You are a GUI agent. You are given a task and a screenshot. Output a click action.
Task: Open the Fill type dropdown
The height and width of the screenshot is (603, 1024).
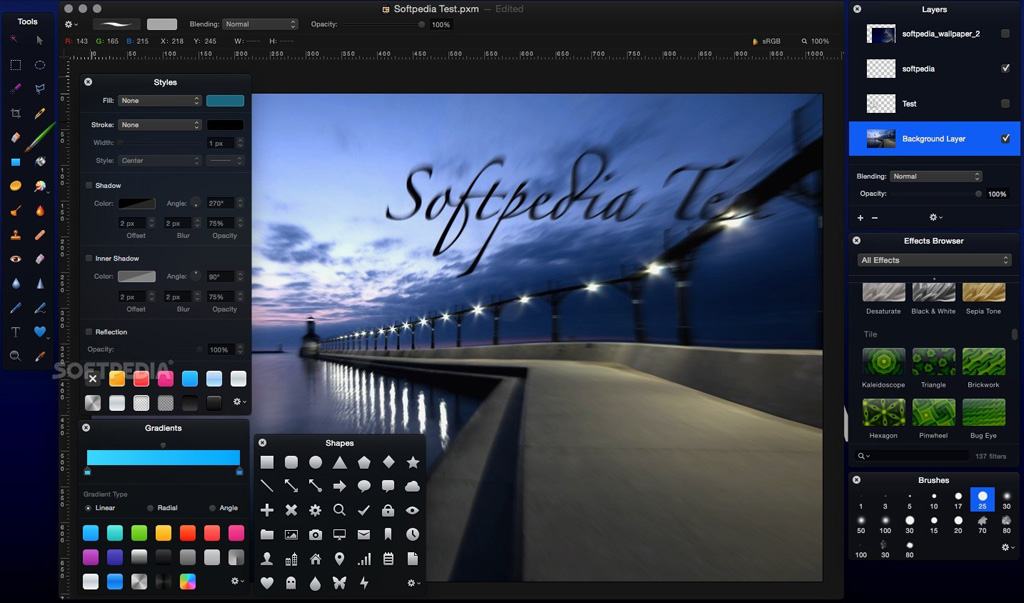tap(159, 101)
